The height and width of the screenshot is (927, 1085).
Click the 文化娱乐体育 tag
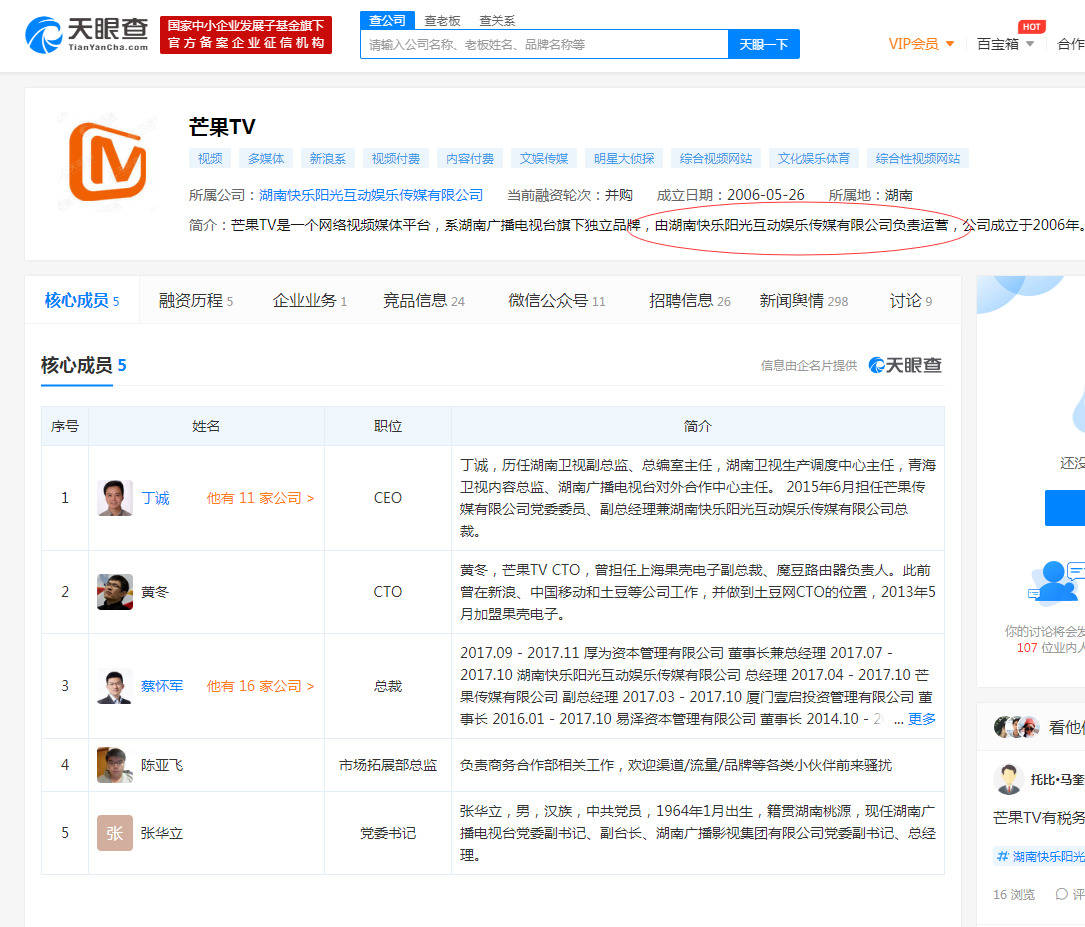(813, 158)
